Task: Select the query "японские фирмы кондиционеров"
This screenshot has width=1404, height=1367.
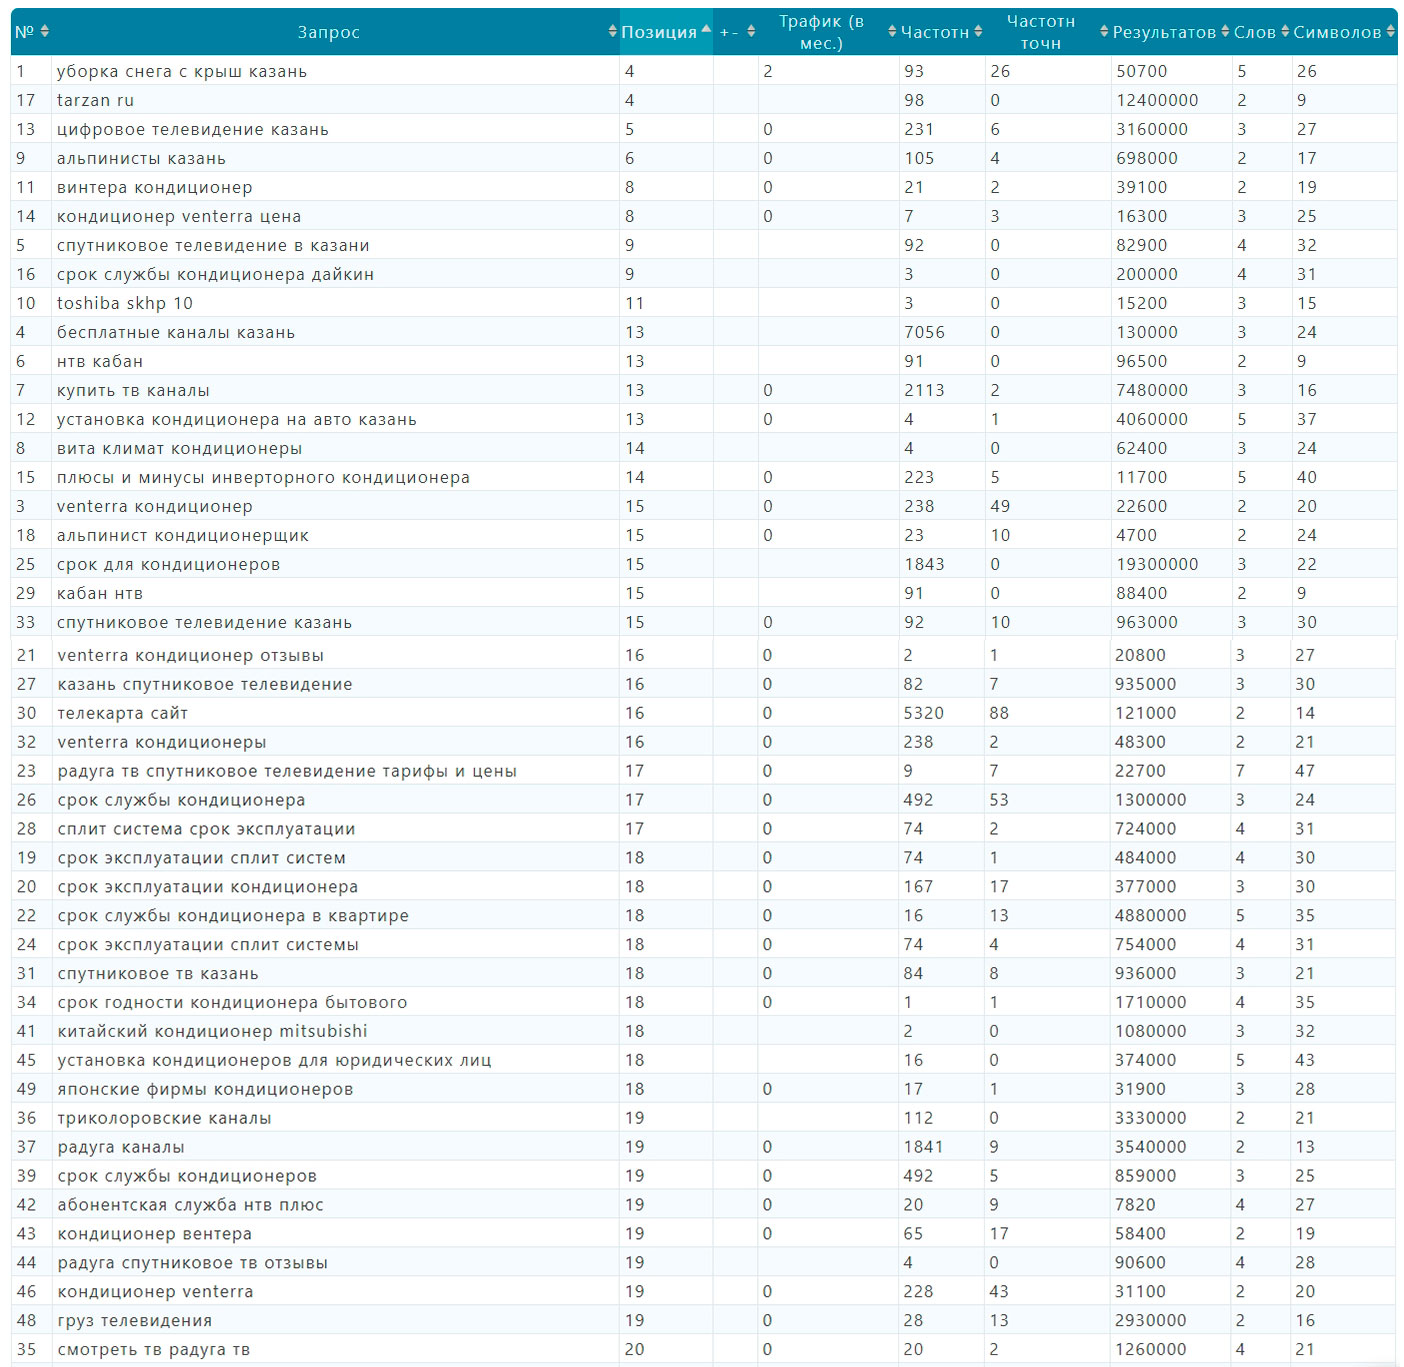Action: pyautogui.click(x=206, y=1089)
